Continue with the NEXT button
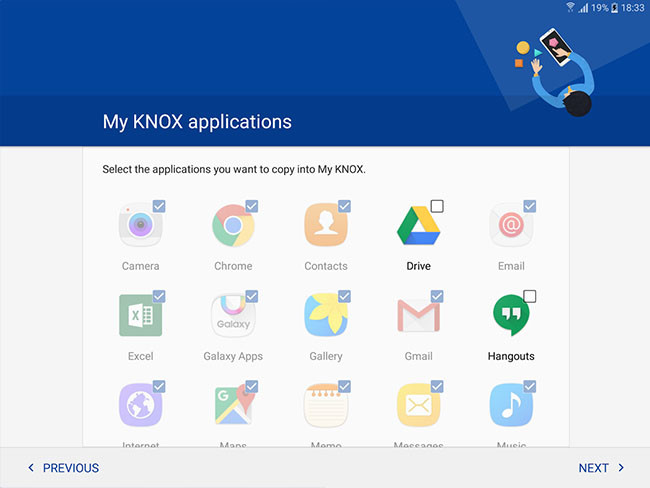 601,468
